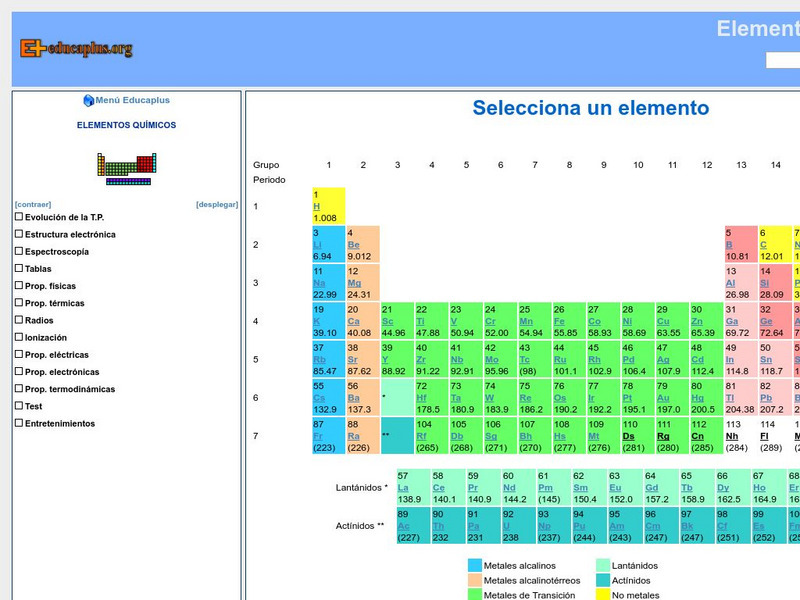This screenshot has height=600, width=800.
Task: Check the Test option in the sidebar
Action: (x=18, y=406)
